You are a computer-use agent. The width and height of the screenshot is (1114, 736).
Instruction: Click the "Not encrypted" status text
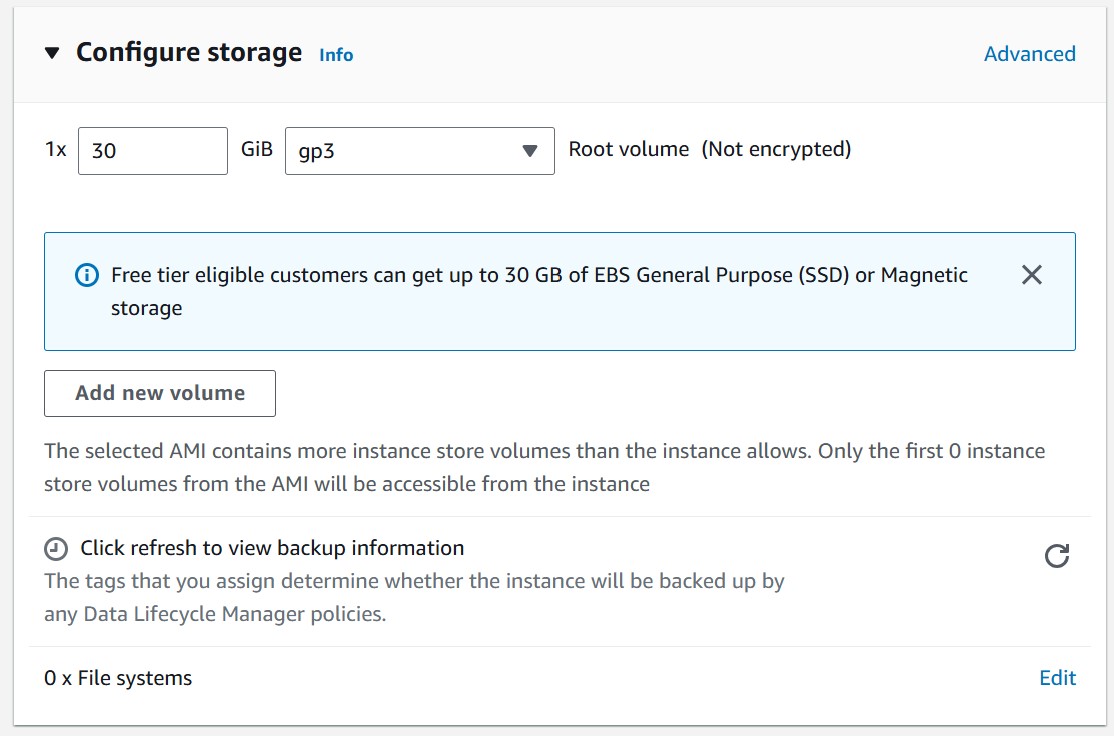(776, 150)
